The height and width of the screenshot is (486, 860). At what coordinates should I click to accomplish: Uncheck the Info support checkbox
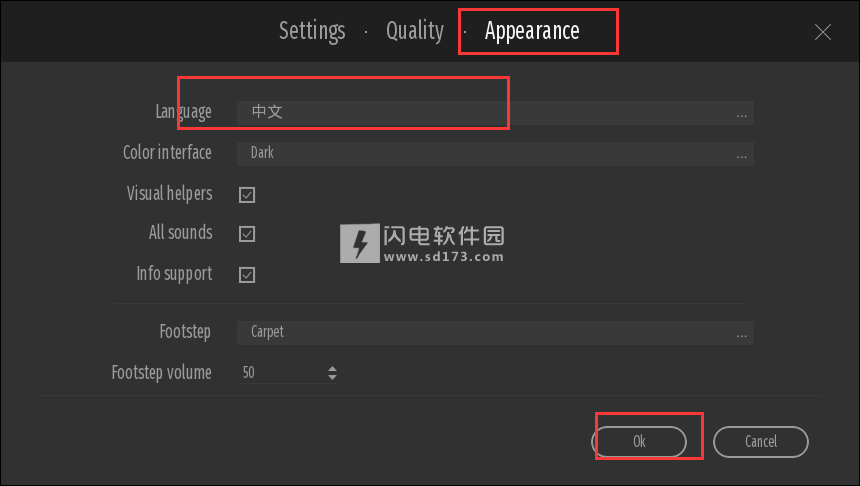coord(247,275)
